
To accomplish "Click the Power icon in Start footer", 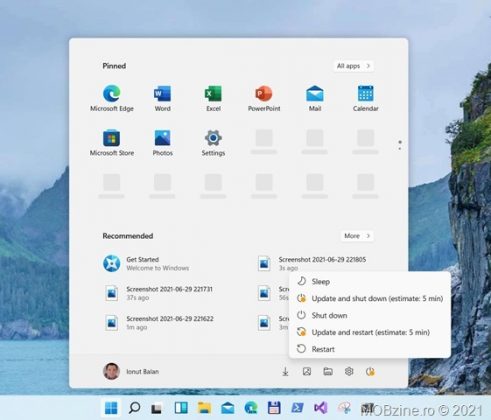I will tap(370, 371).
